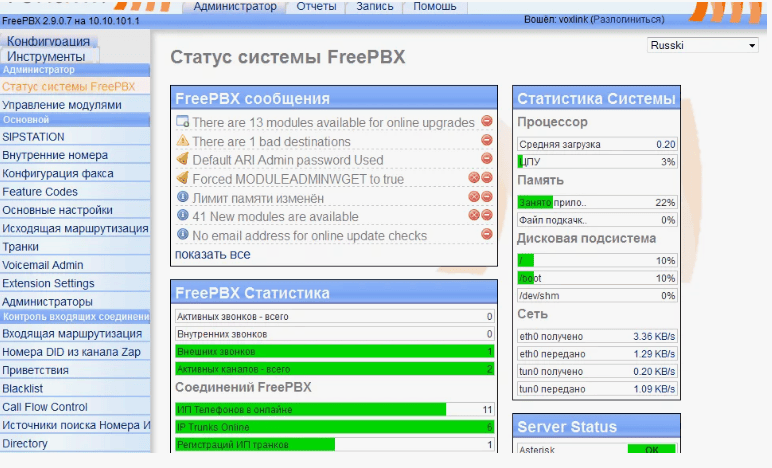
Task: Click the Разлогиниться logout link
Action: tap(627, 20)
